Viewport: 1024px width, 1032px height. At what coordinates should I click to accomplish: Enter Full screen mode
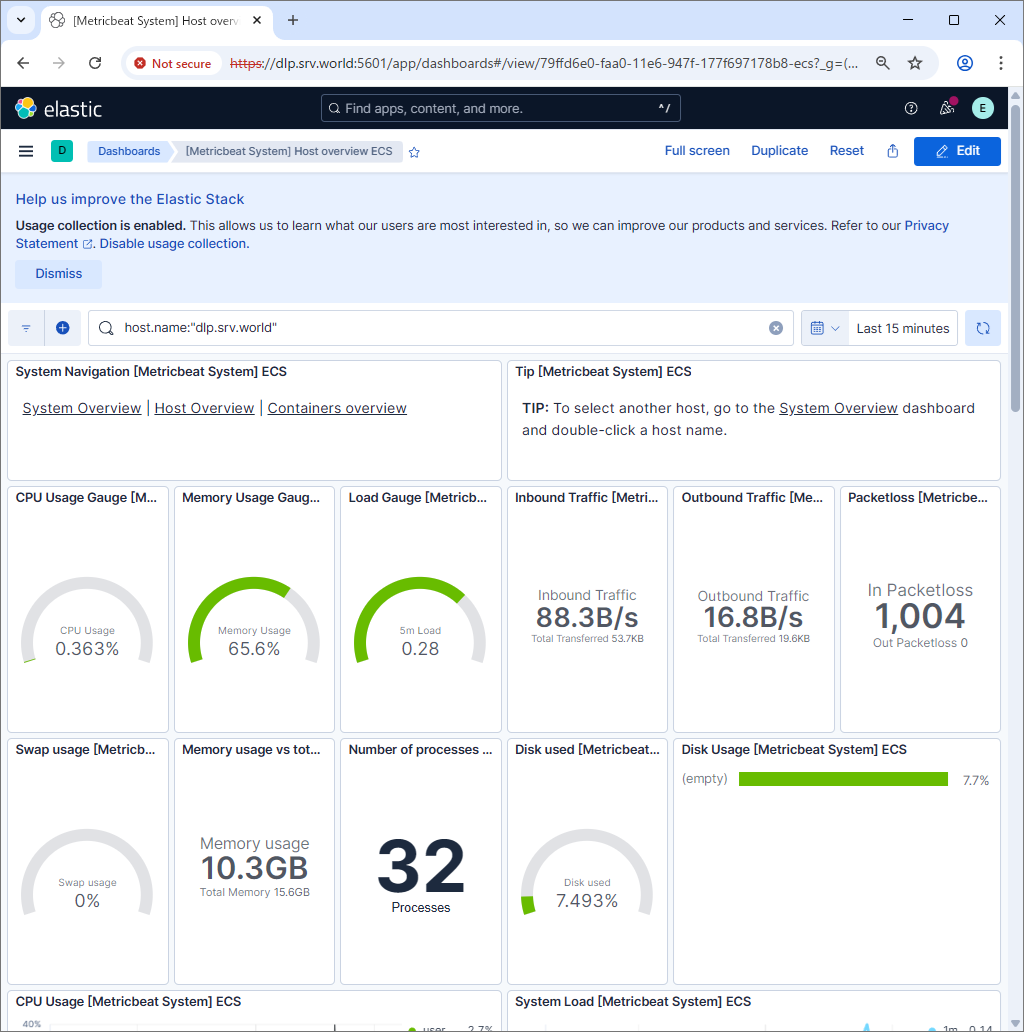coord(697,151)
